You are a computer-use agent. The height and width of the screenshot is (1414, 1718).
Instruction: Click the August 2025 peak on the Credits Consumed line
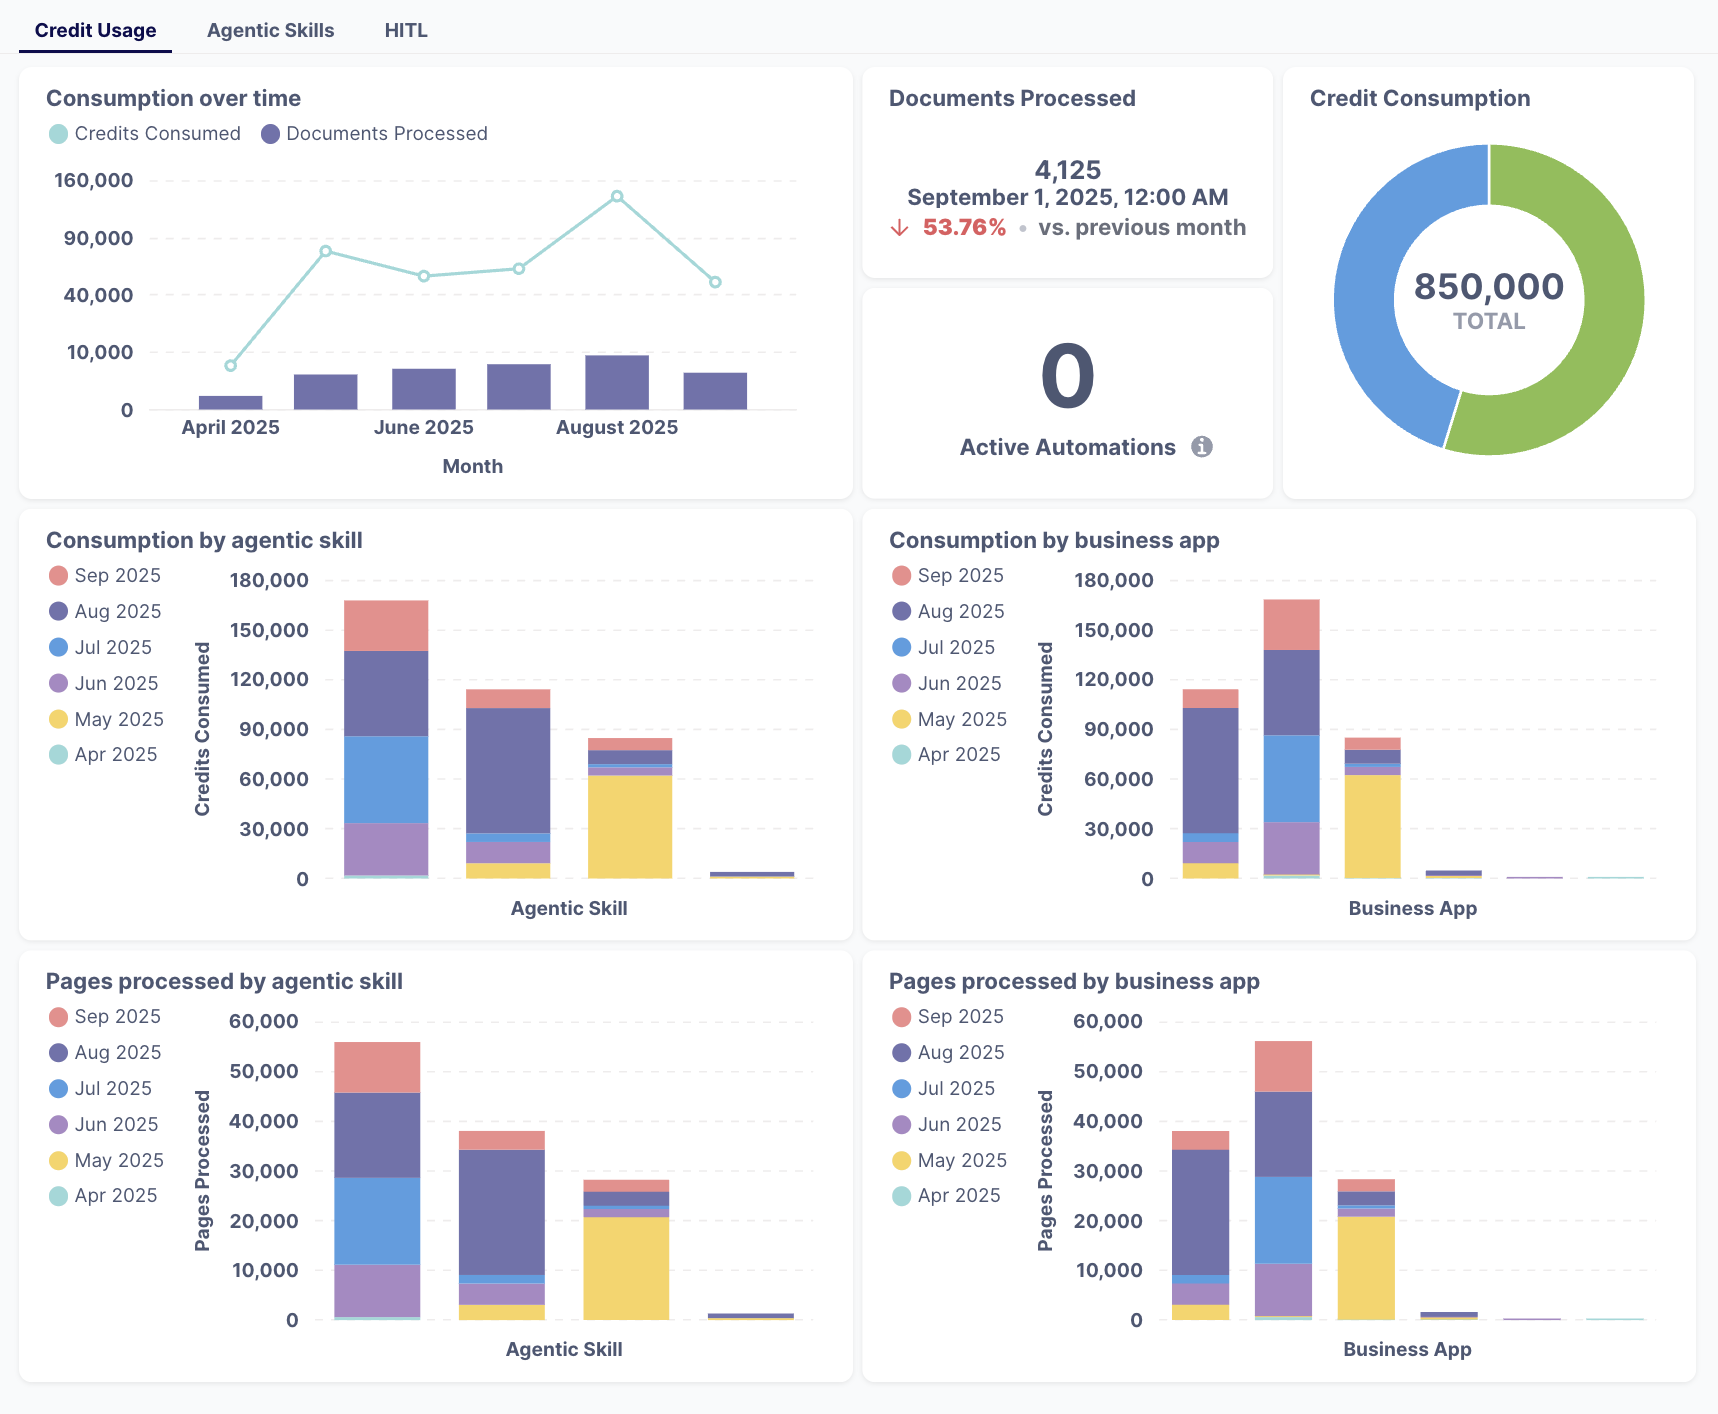click(616, 197)
